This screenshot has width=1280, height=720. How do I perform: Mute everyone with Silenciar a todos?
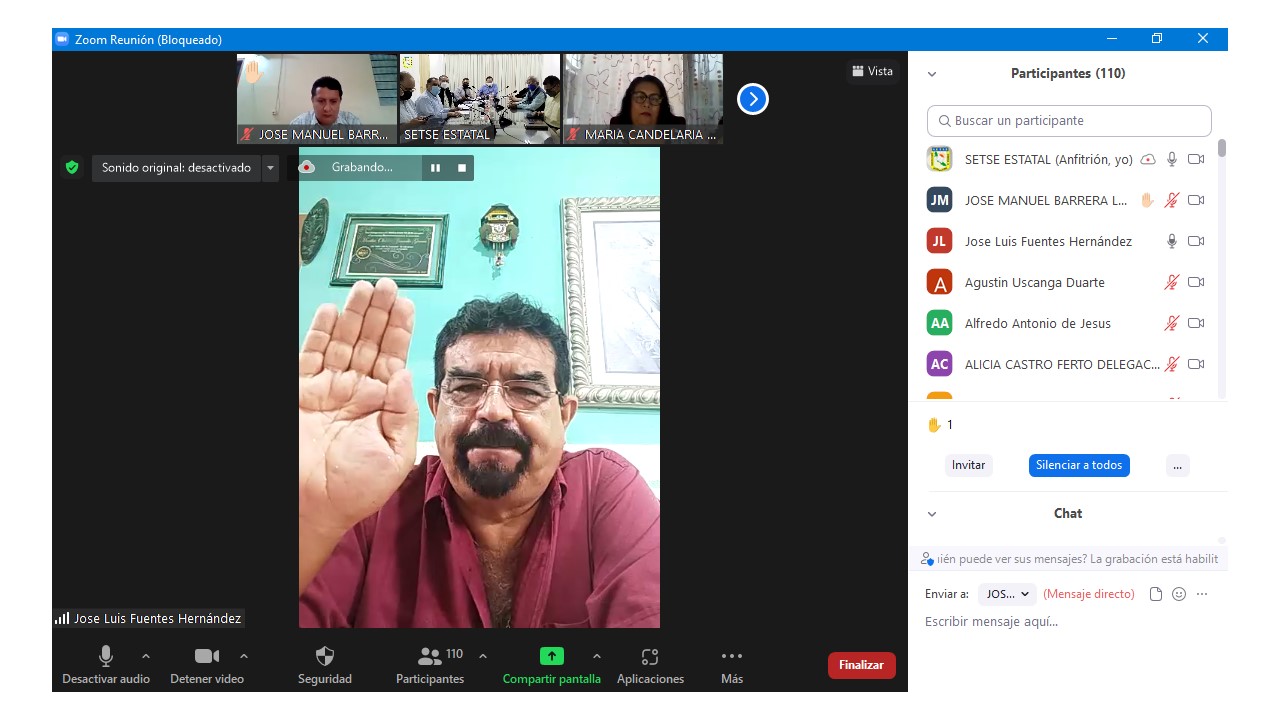1079,465
